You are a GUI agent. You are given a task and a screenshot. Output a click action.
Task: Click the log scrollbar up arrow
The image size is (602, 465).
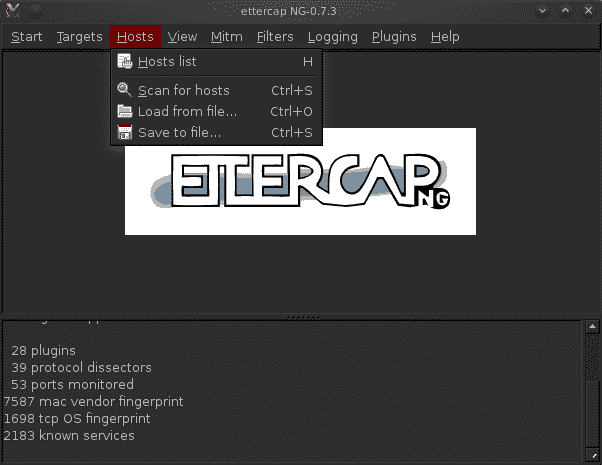(592, 327)
